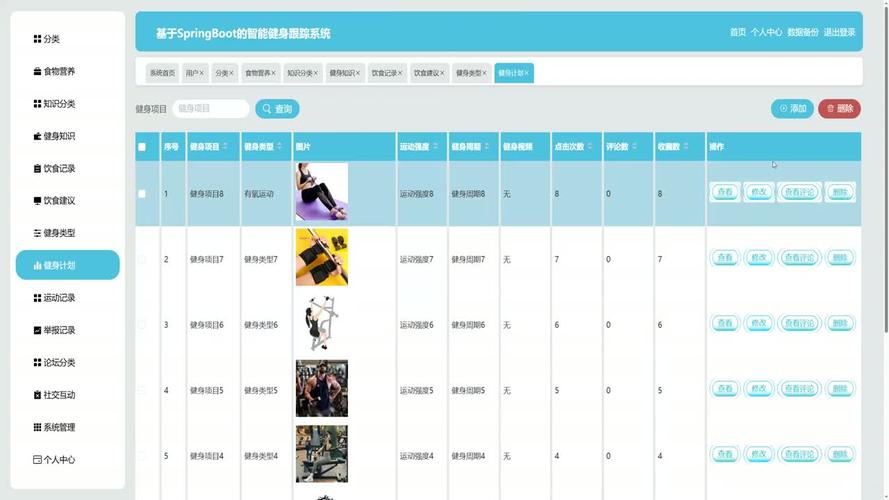The width and height of the screenshot is (889, 500).
Task: Click 首页 in the top header
Action: (x=738, y=32)
